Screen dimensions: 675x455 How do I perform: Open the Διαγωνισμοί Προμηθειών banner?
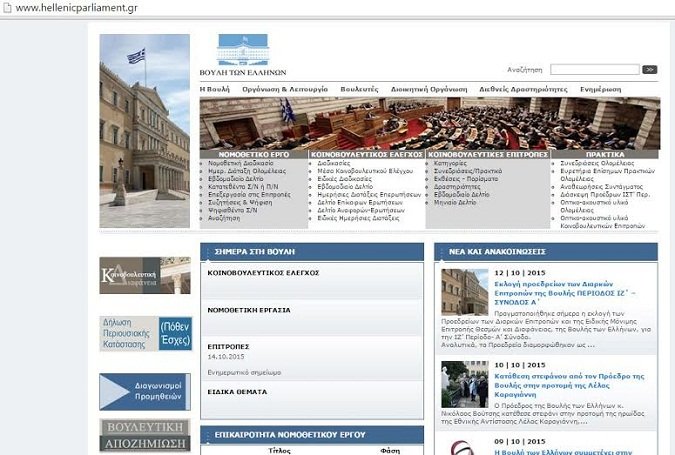point(145,392)
